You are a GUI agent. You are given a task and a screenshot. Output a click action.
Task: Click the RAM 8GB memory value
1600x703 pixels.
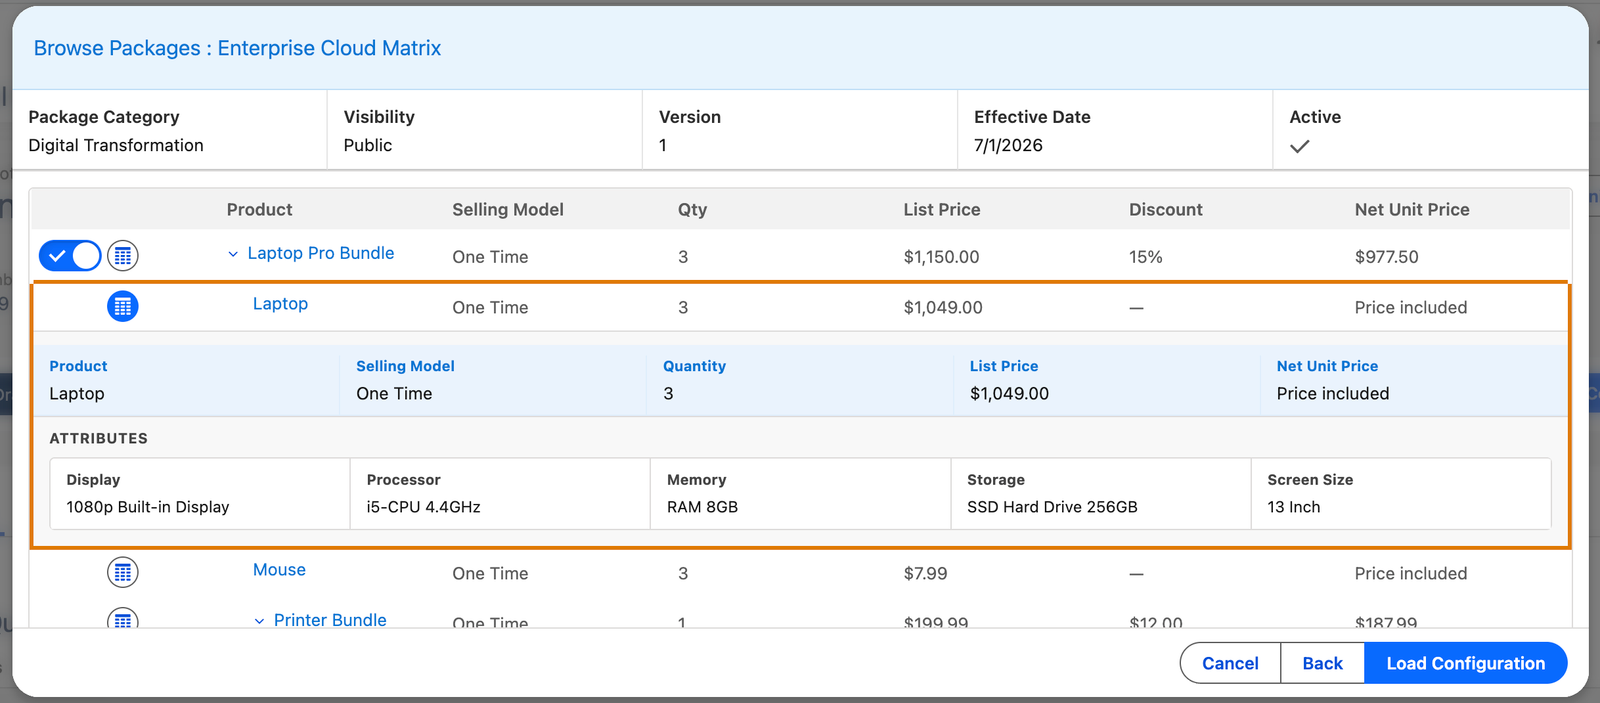(x=702, y=507)
